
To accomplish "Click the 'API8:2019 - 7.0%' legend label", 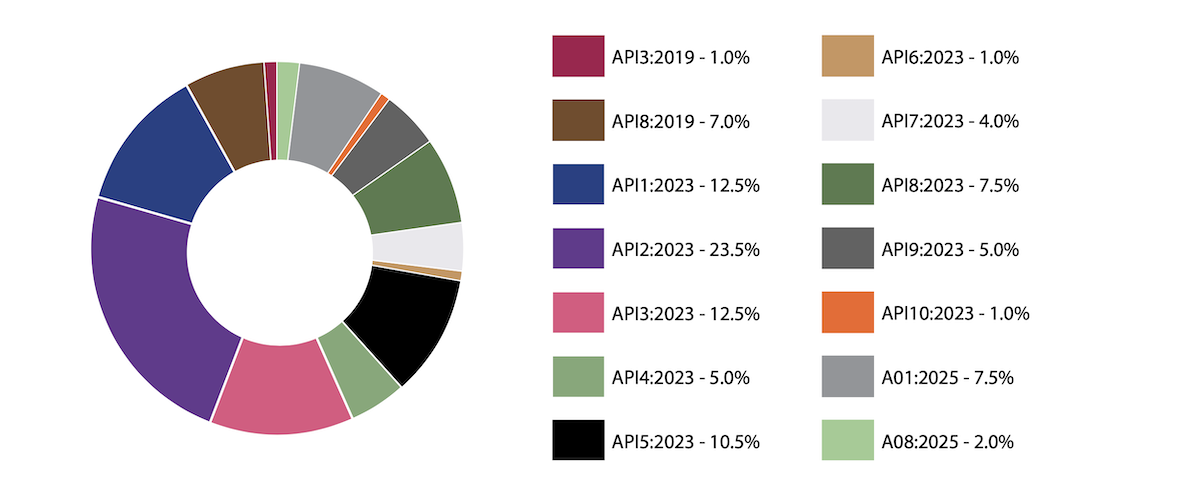I will point(680,121).
